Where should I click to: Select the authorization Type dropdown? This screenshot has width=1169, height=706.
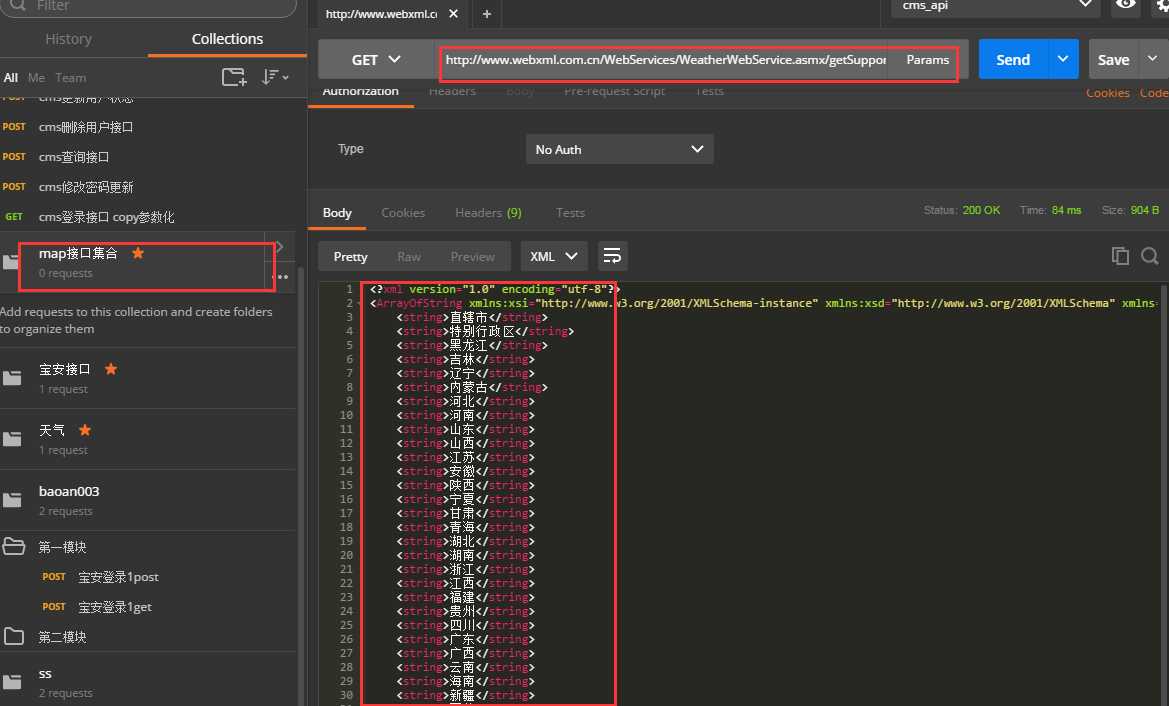(620, 149)
